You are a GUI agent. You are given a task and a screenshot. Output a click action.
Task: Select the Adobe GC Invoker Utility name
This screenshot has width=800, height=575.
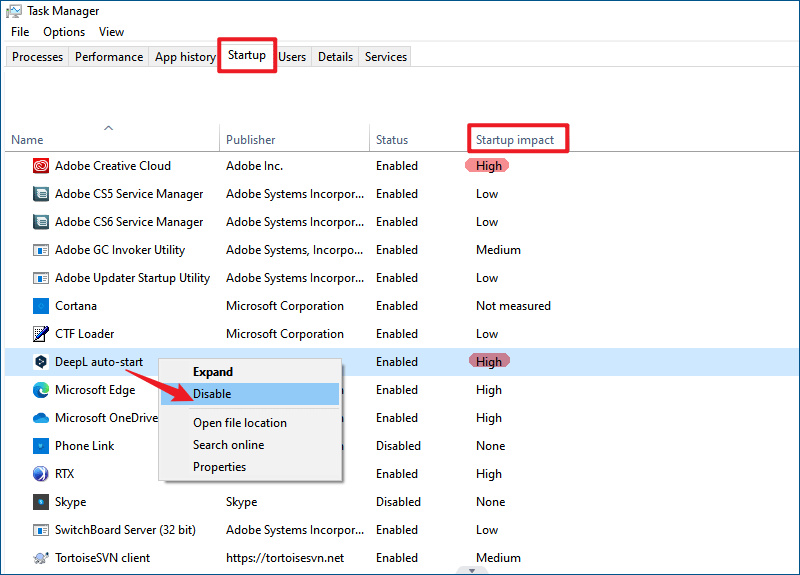(120, 250)
